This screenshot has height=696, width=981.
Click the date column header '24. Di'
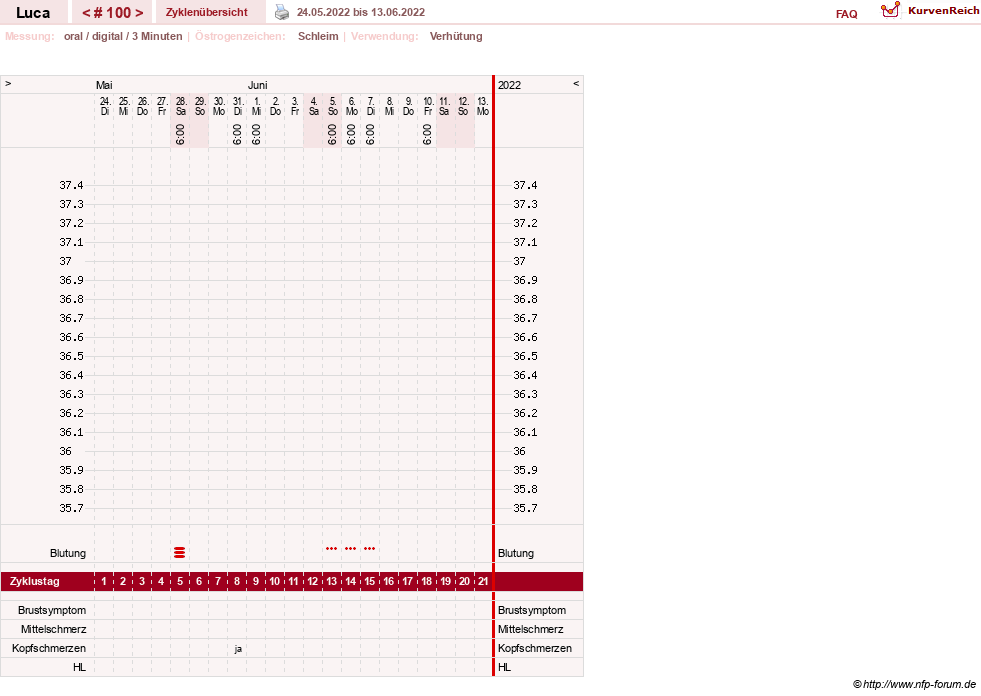tap(104, 106)
